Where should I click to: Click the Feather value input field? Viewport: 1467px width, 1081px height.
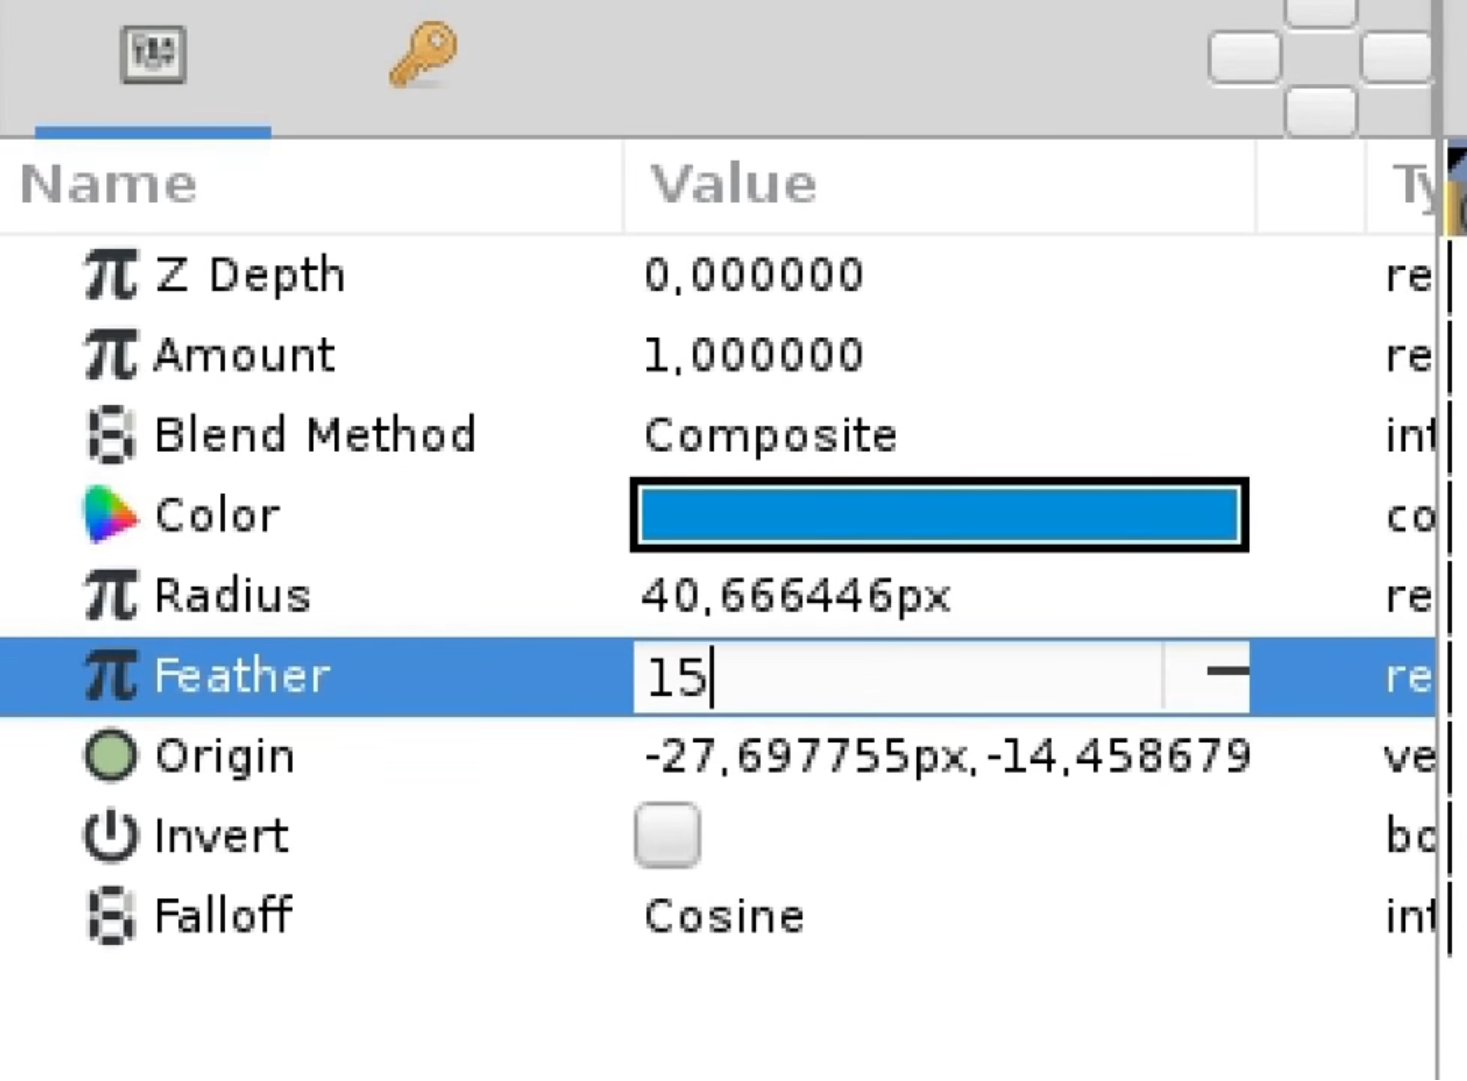coord(897,677)
